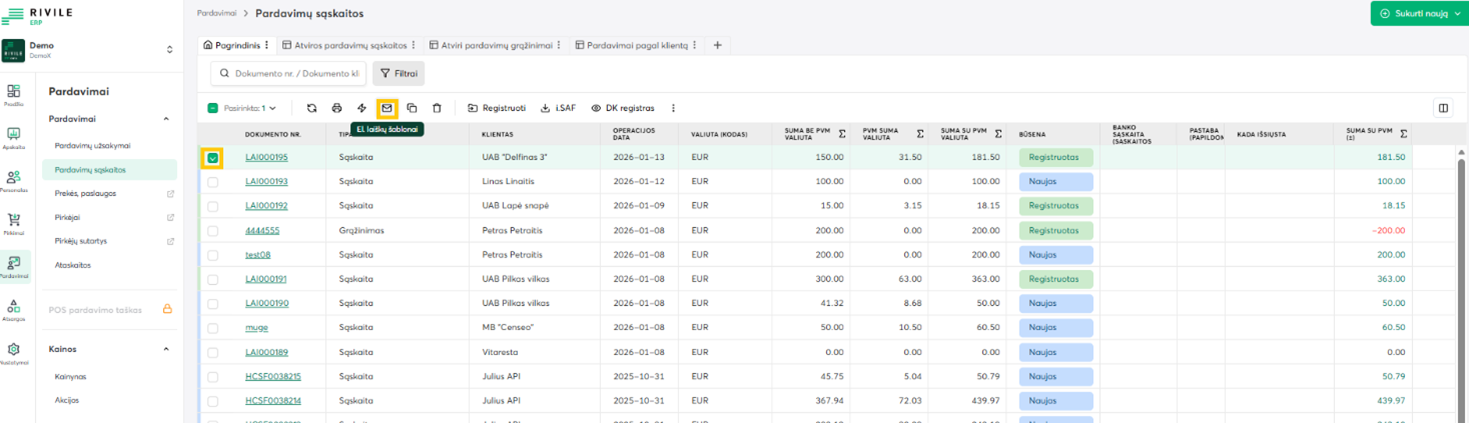Click the refresh icon in toolbar

[x=312, y=108]
